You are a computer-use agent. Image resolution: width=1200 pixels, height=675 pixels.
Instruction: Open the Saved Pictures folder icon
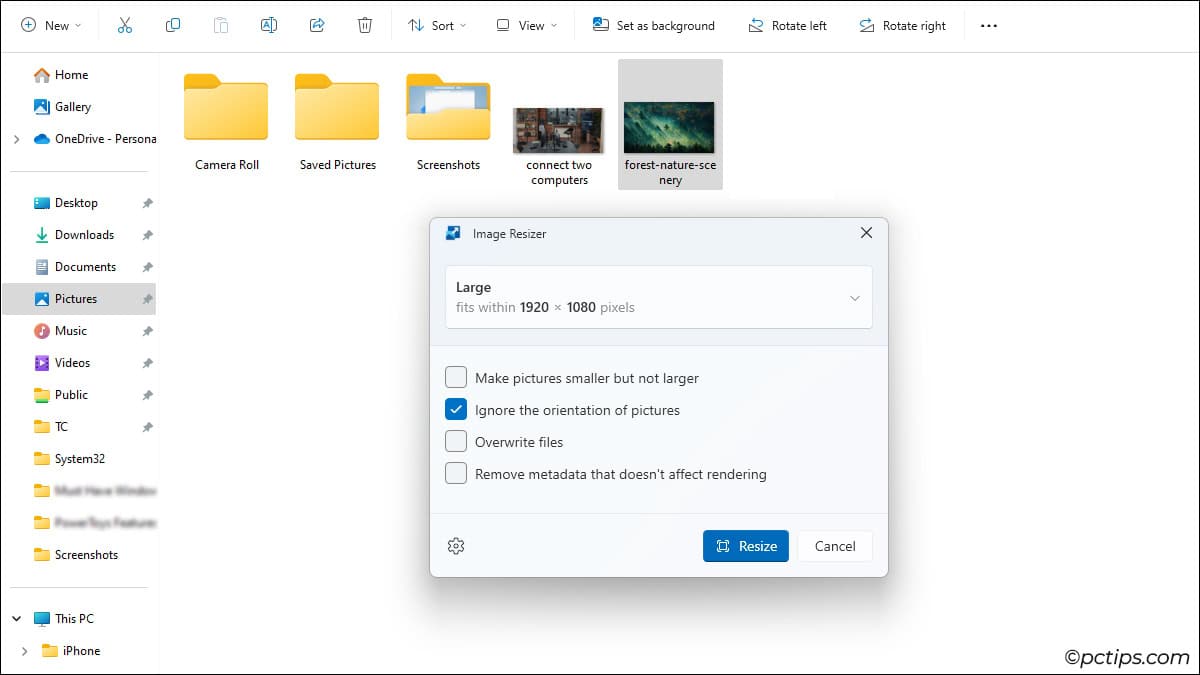click(337, 107)
